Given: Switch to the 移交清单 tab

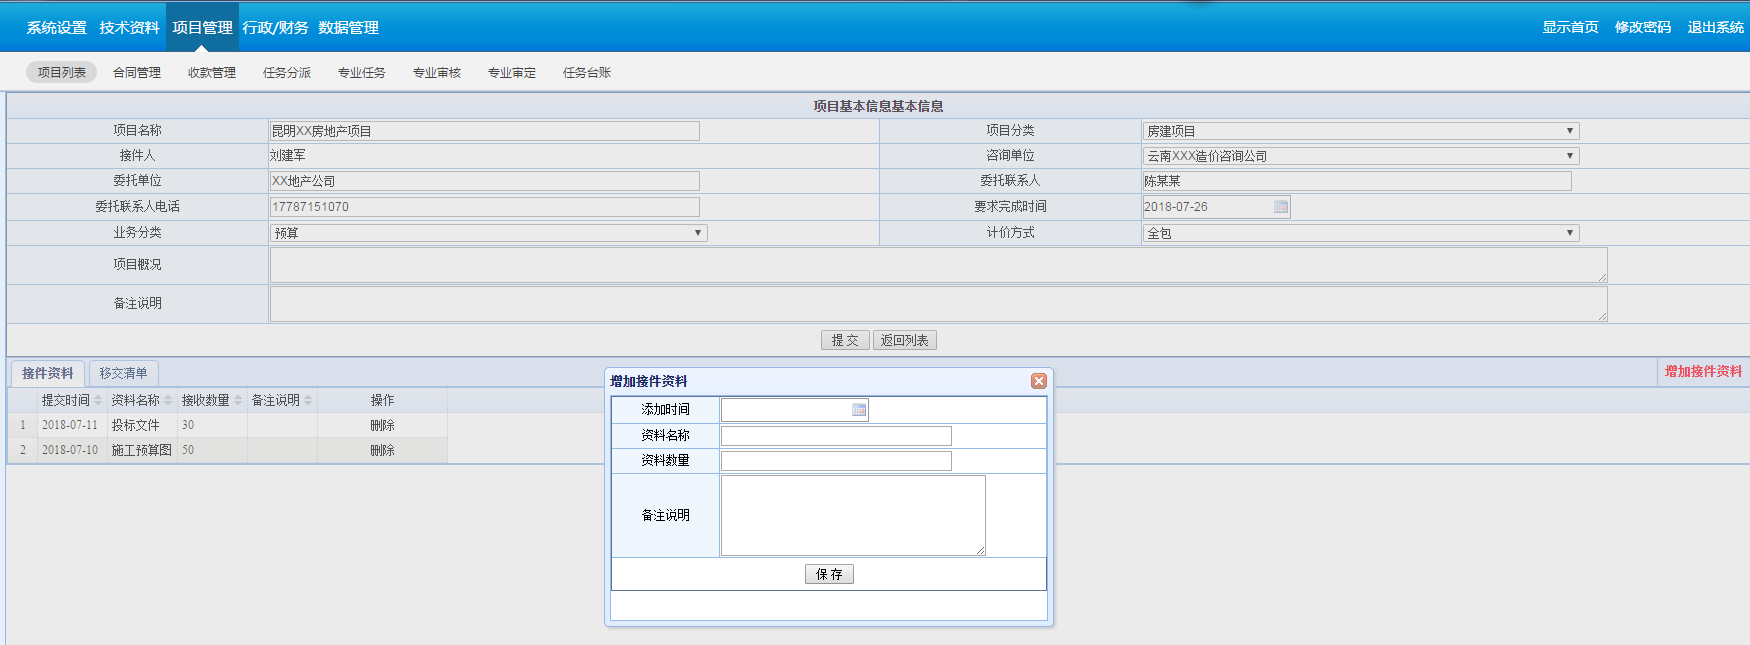Looking at the screenshot, I should (123, 373).
